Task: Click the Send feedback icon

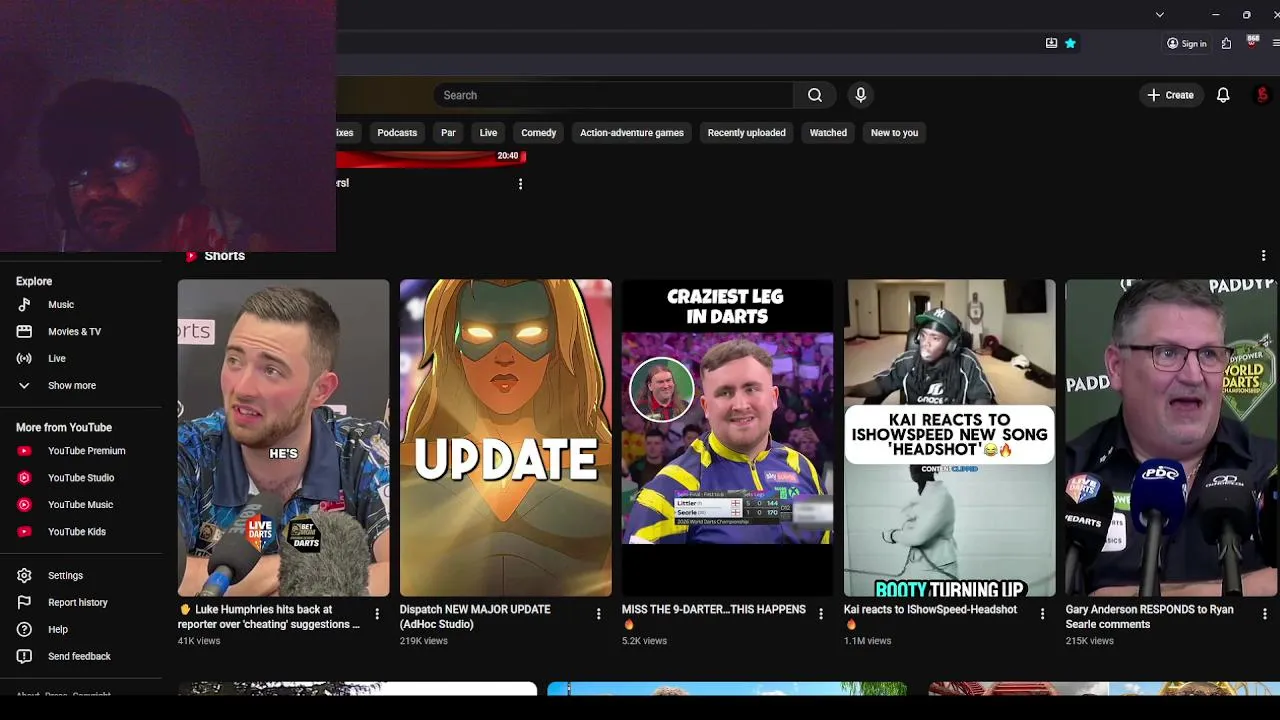Action: coord(24,657)
